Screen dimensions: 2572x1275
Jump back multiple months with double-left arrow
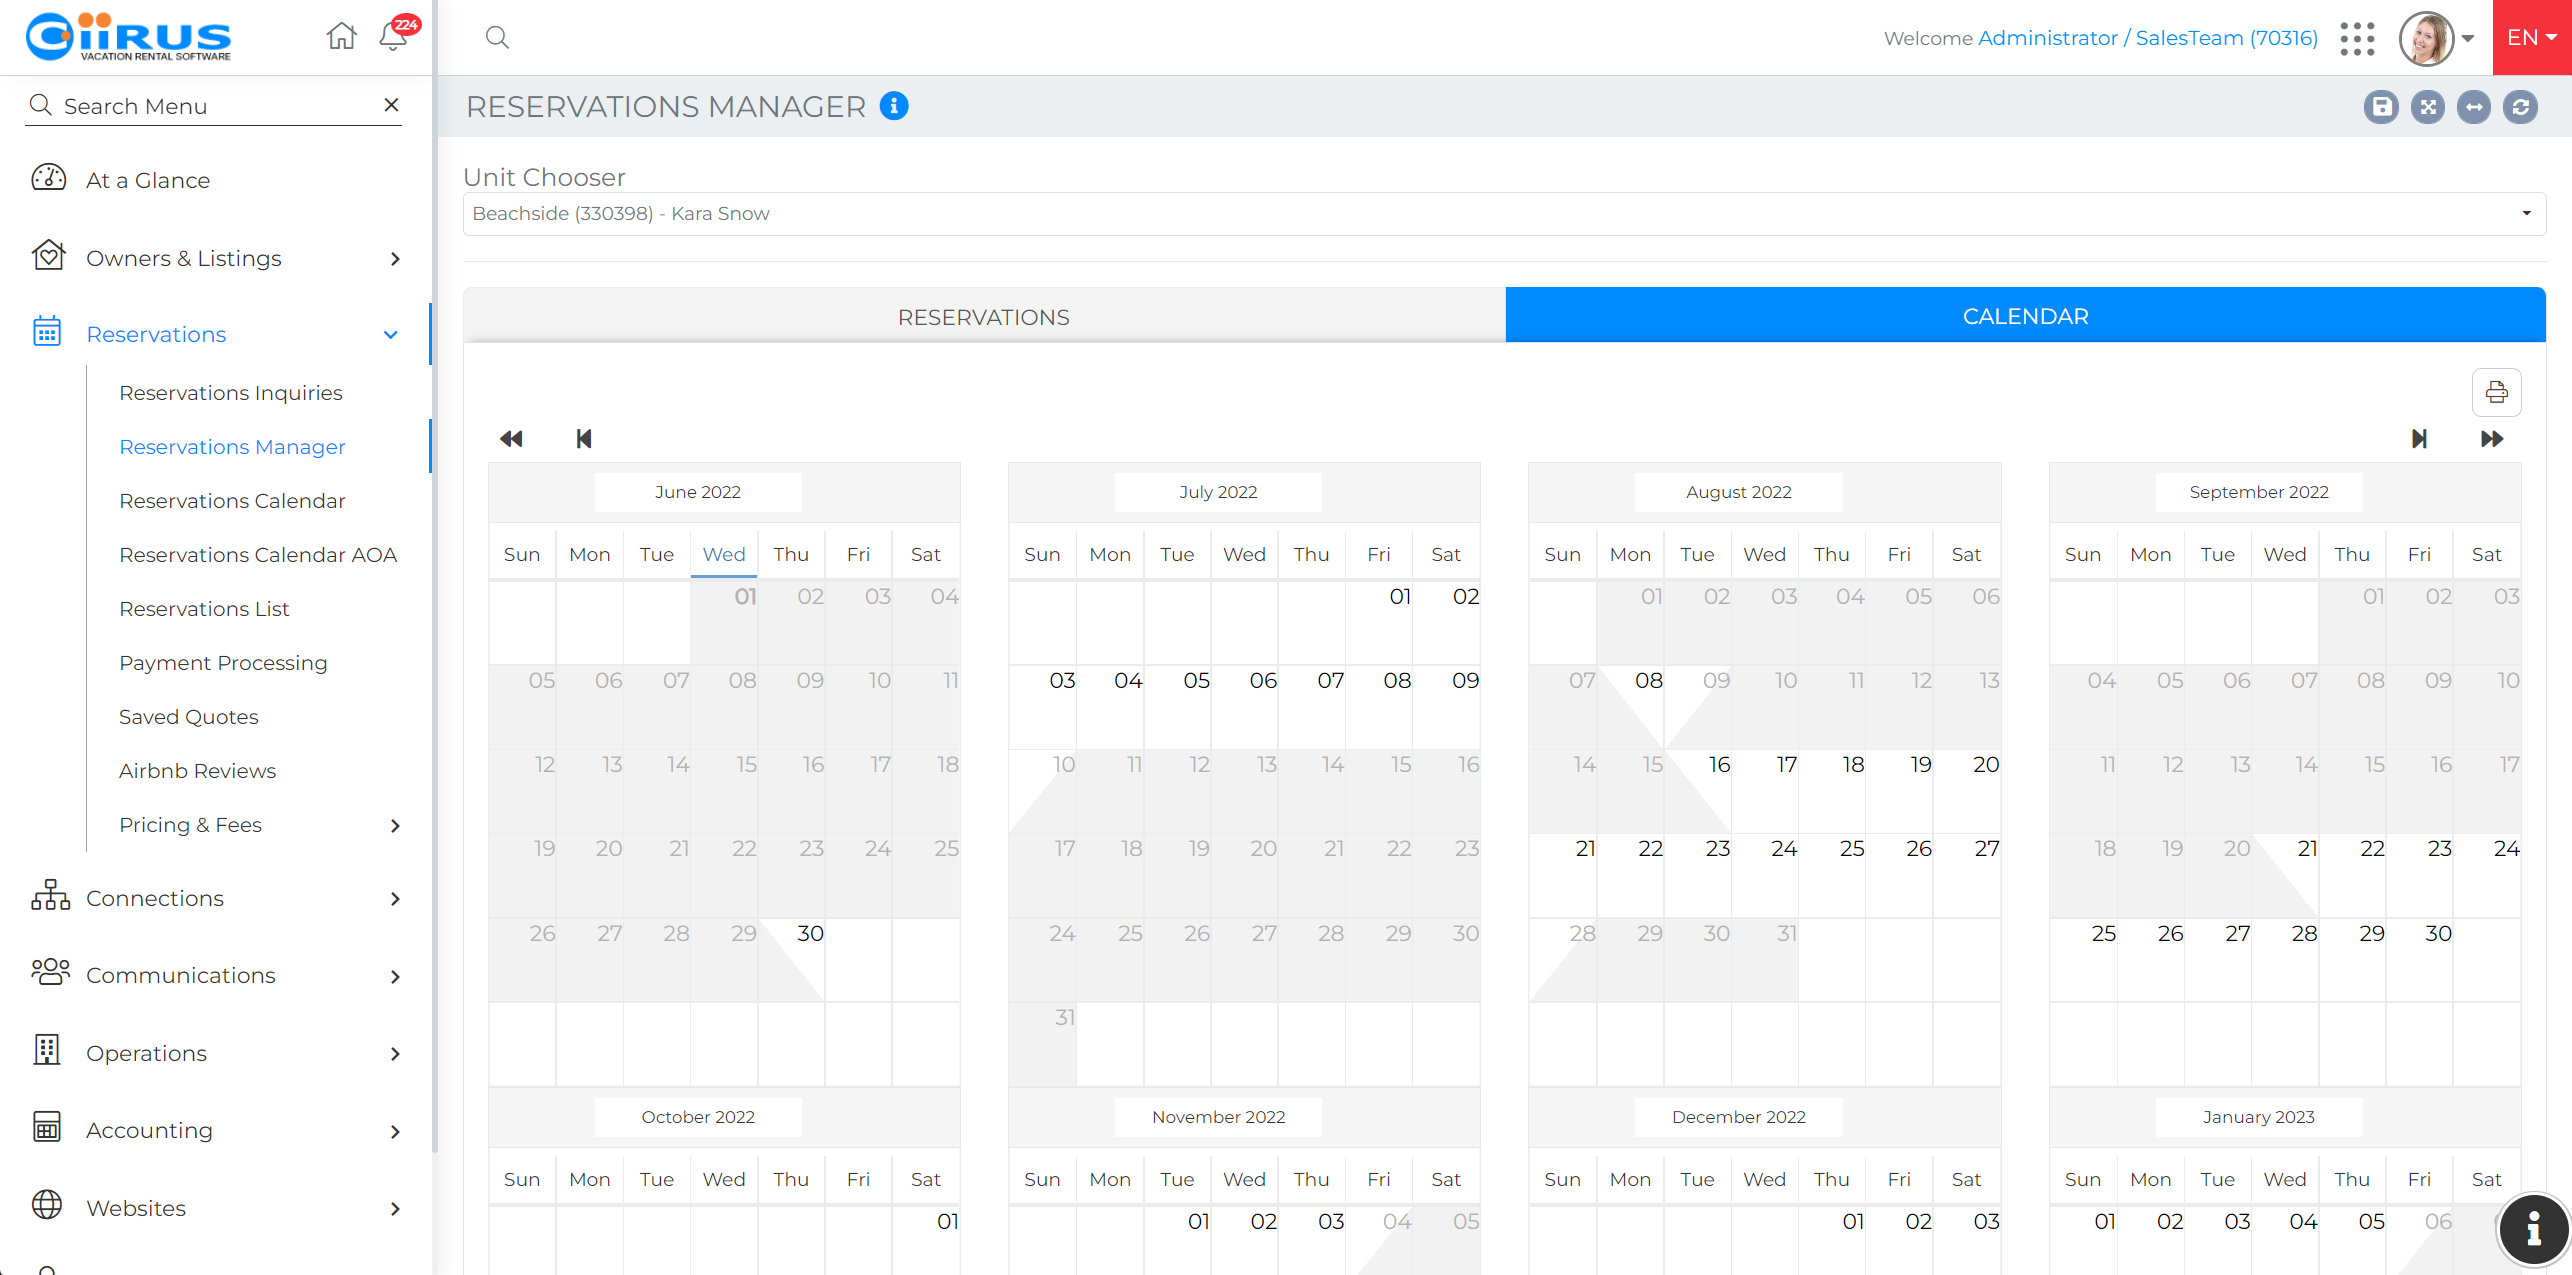coord(511,439)
